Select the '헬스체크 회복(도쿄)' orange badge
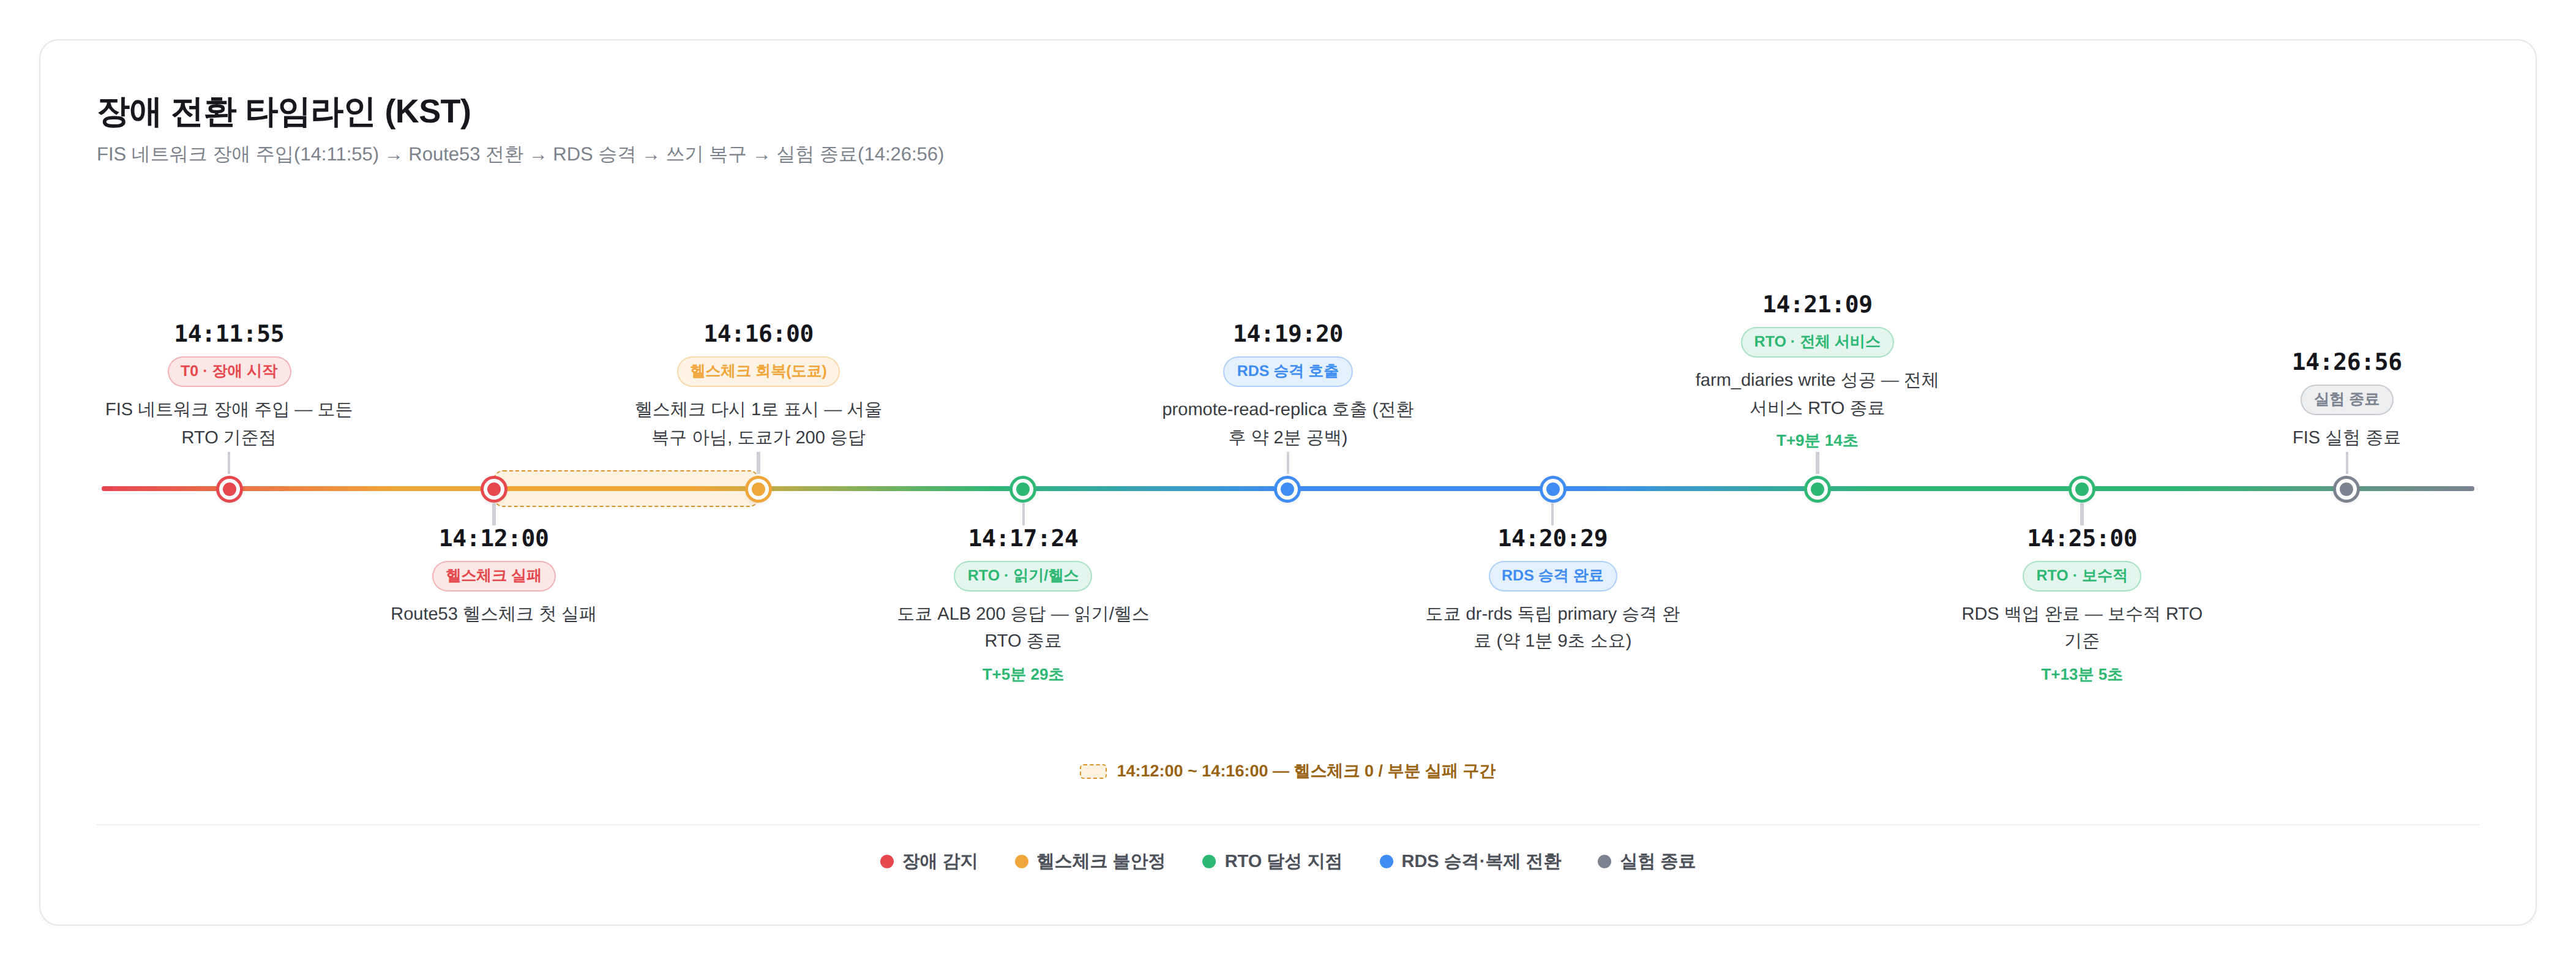Image resolution: width=2576 pixels, height=965 pixels. (758, 371)
